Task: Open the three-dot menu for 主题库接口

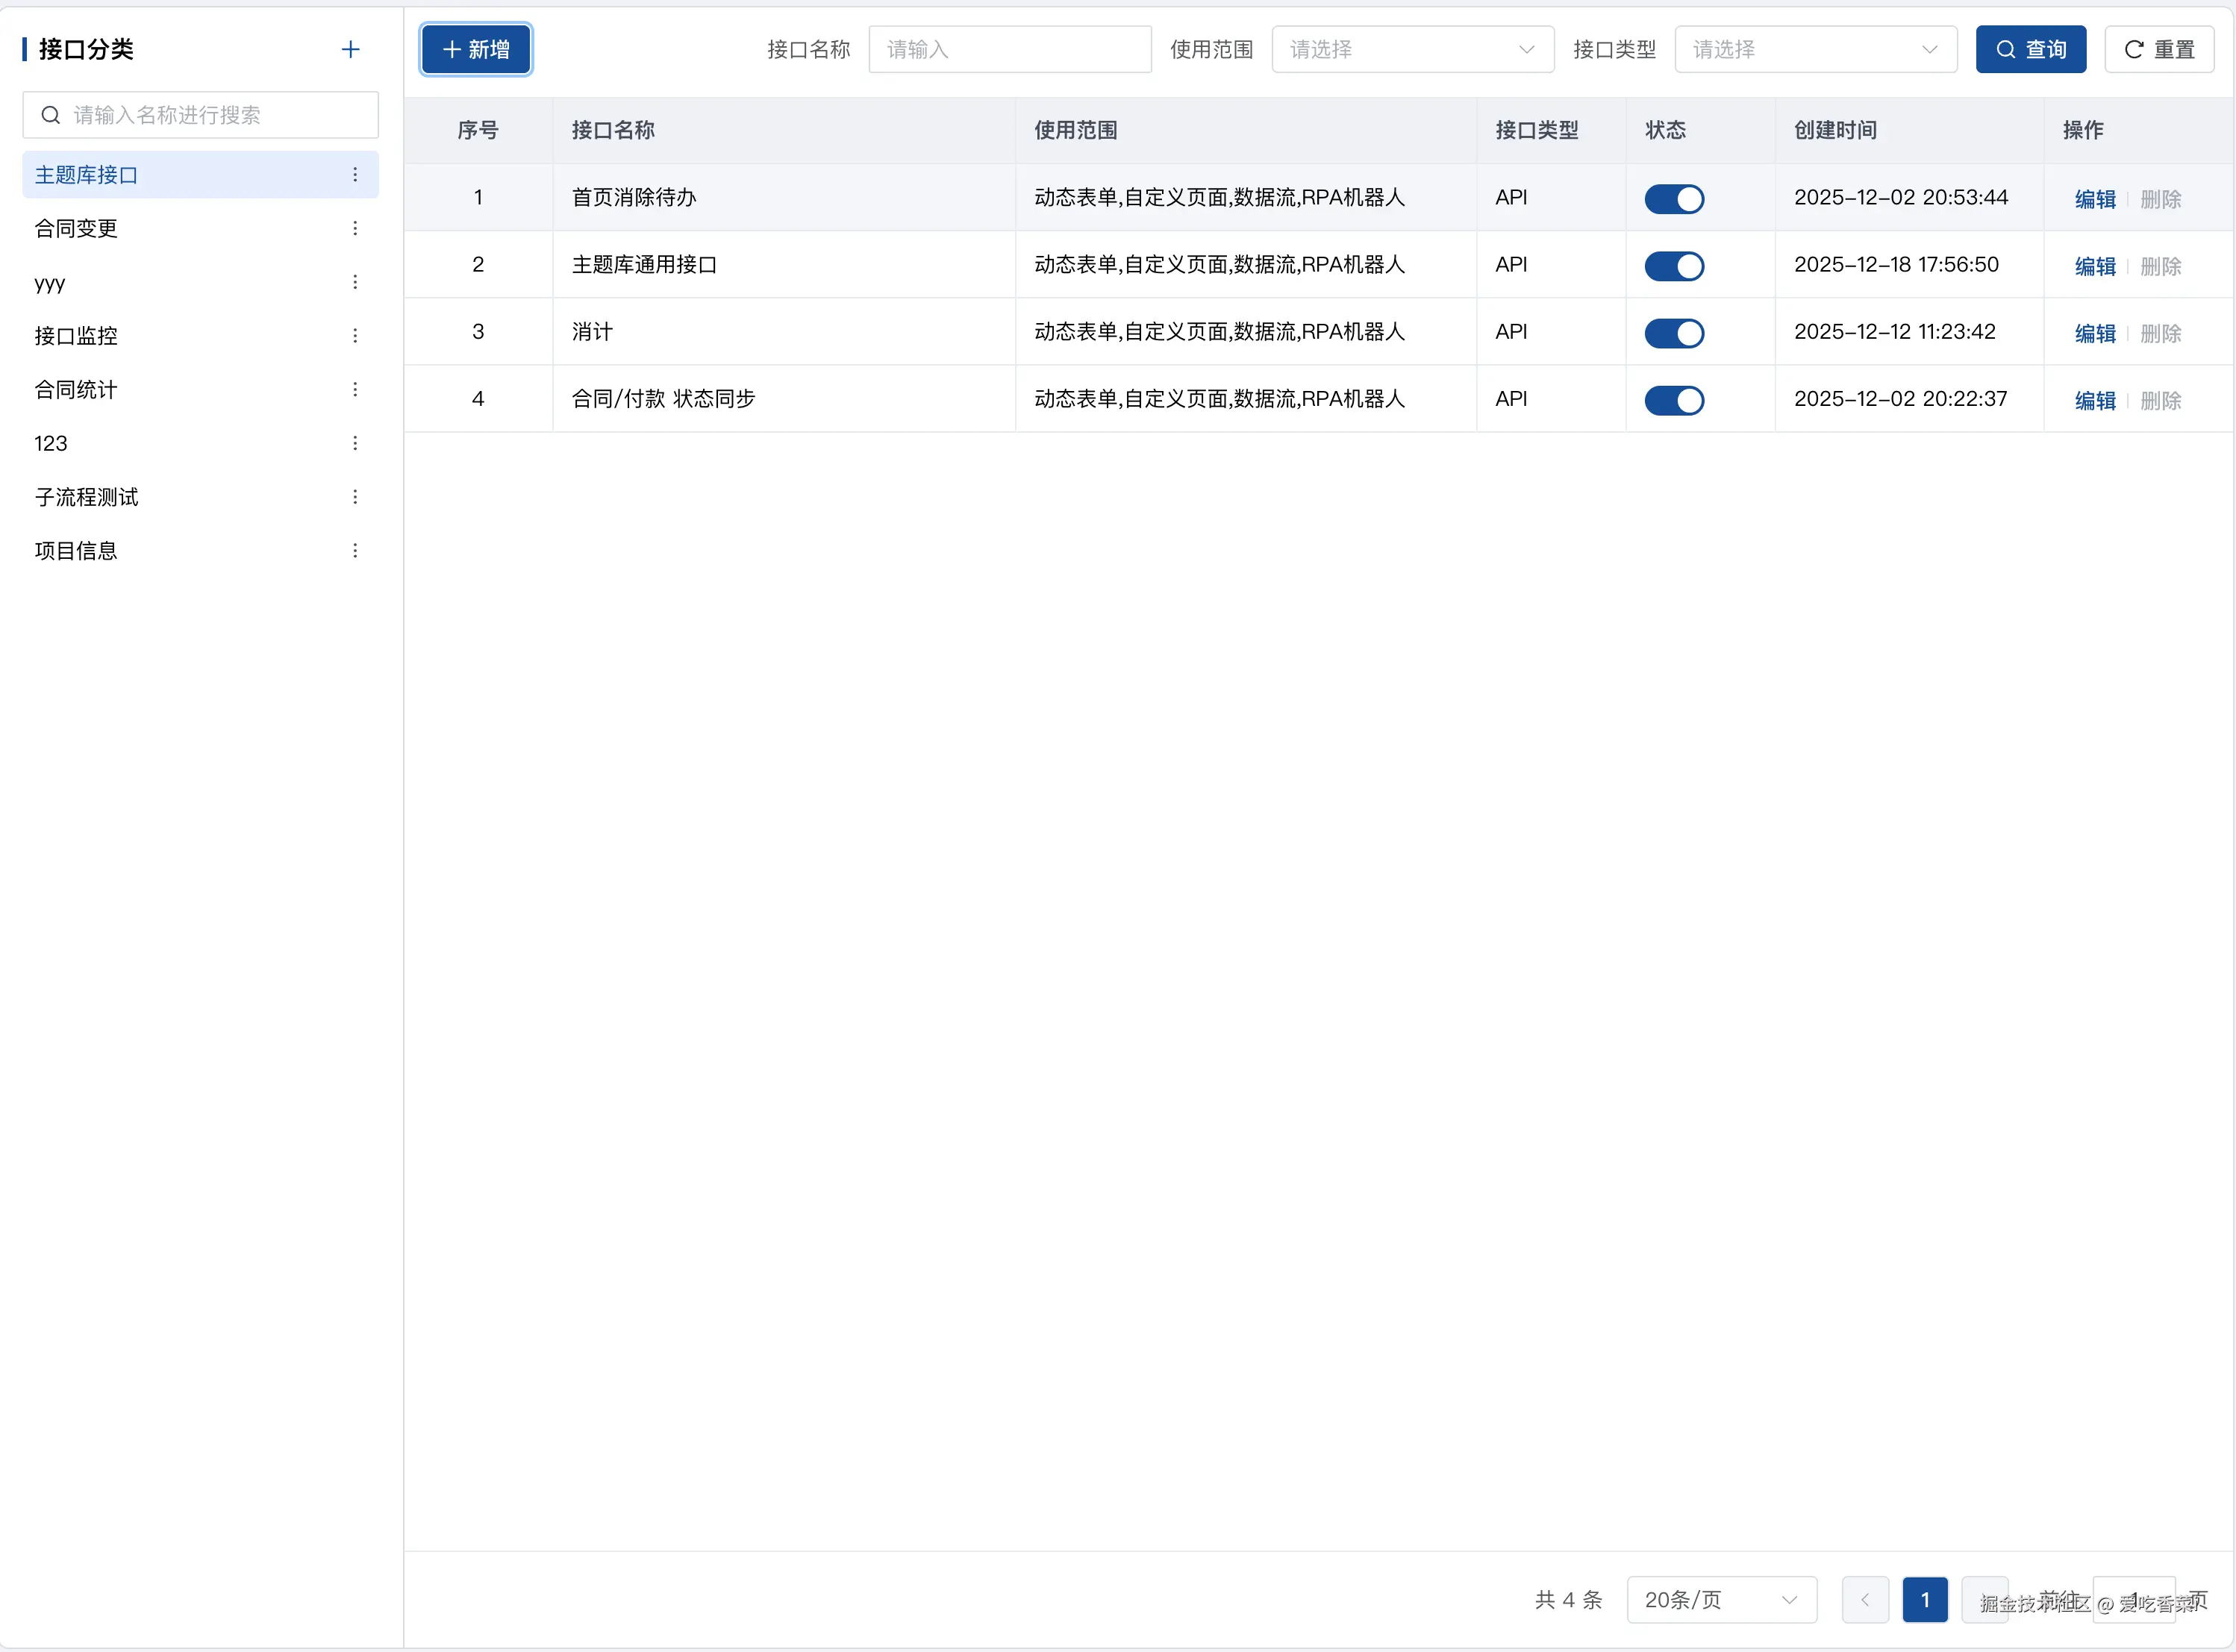Action: (x=355, y=175)
